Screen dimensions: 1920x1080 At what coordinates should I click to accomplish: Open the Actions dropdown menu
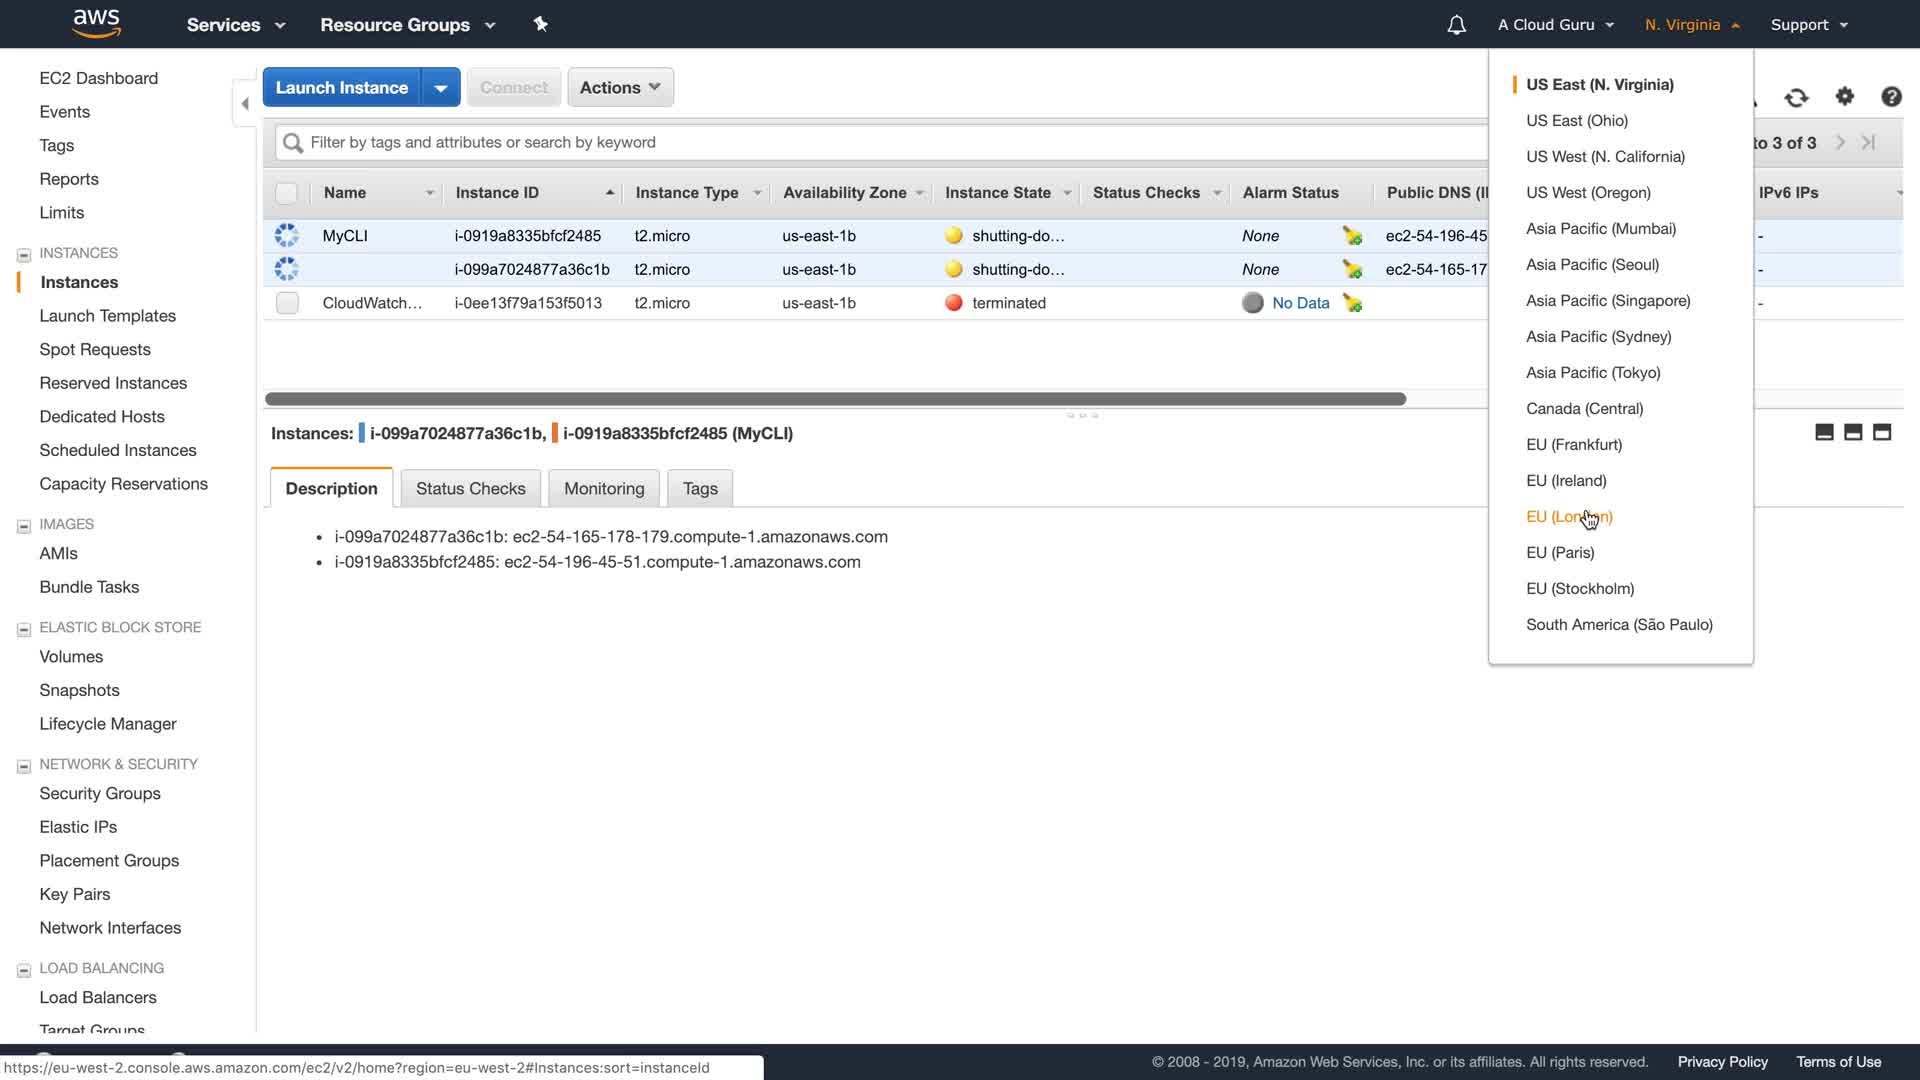point(620,87)
